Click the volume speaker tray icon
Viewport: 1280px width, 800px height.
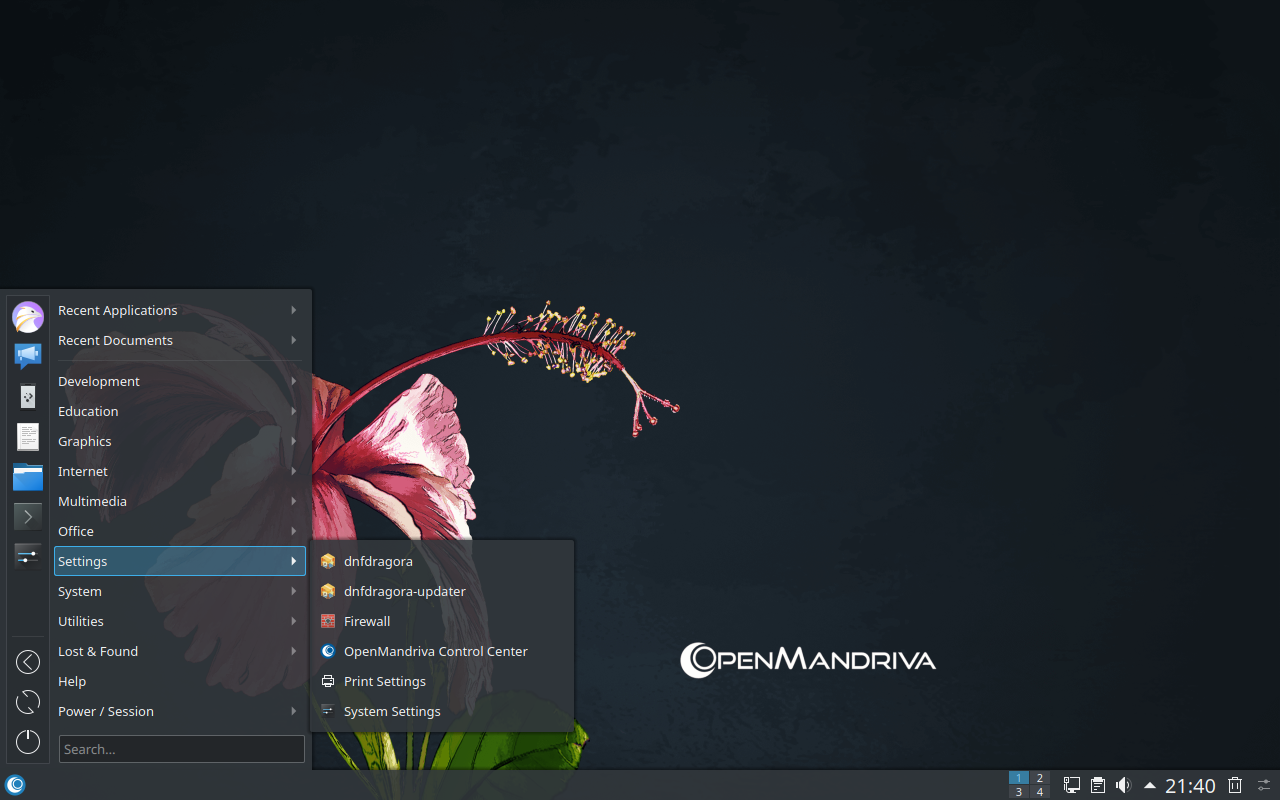point(1123,785)
